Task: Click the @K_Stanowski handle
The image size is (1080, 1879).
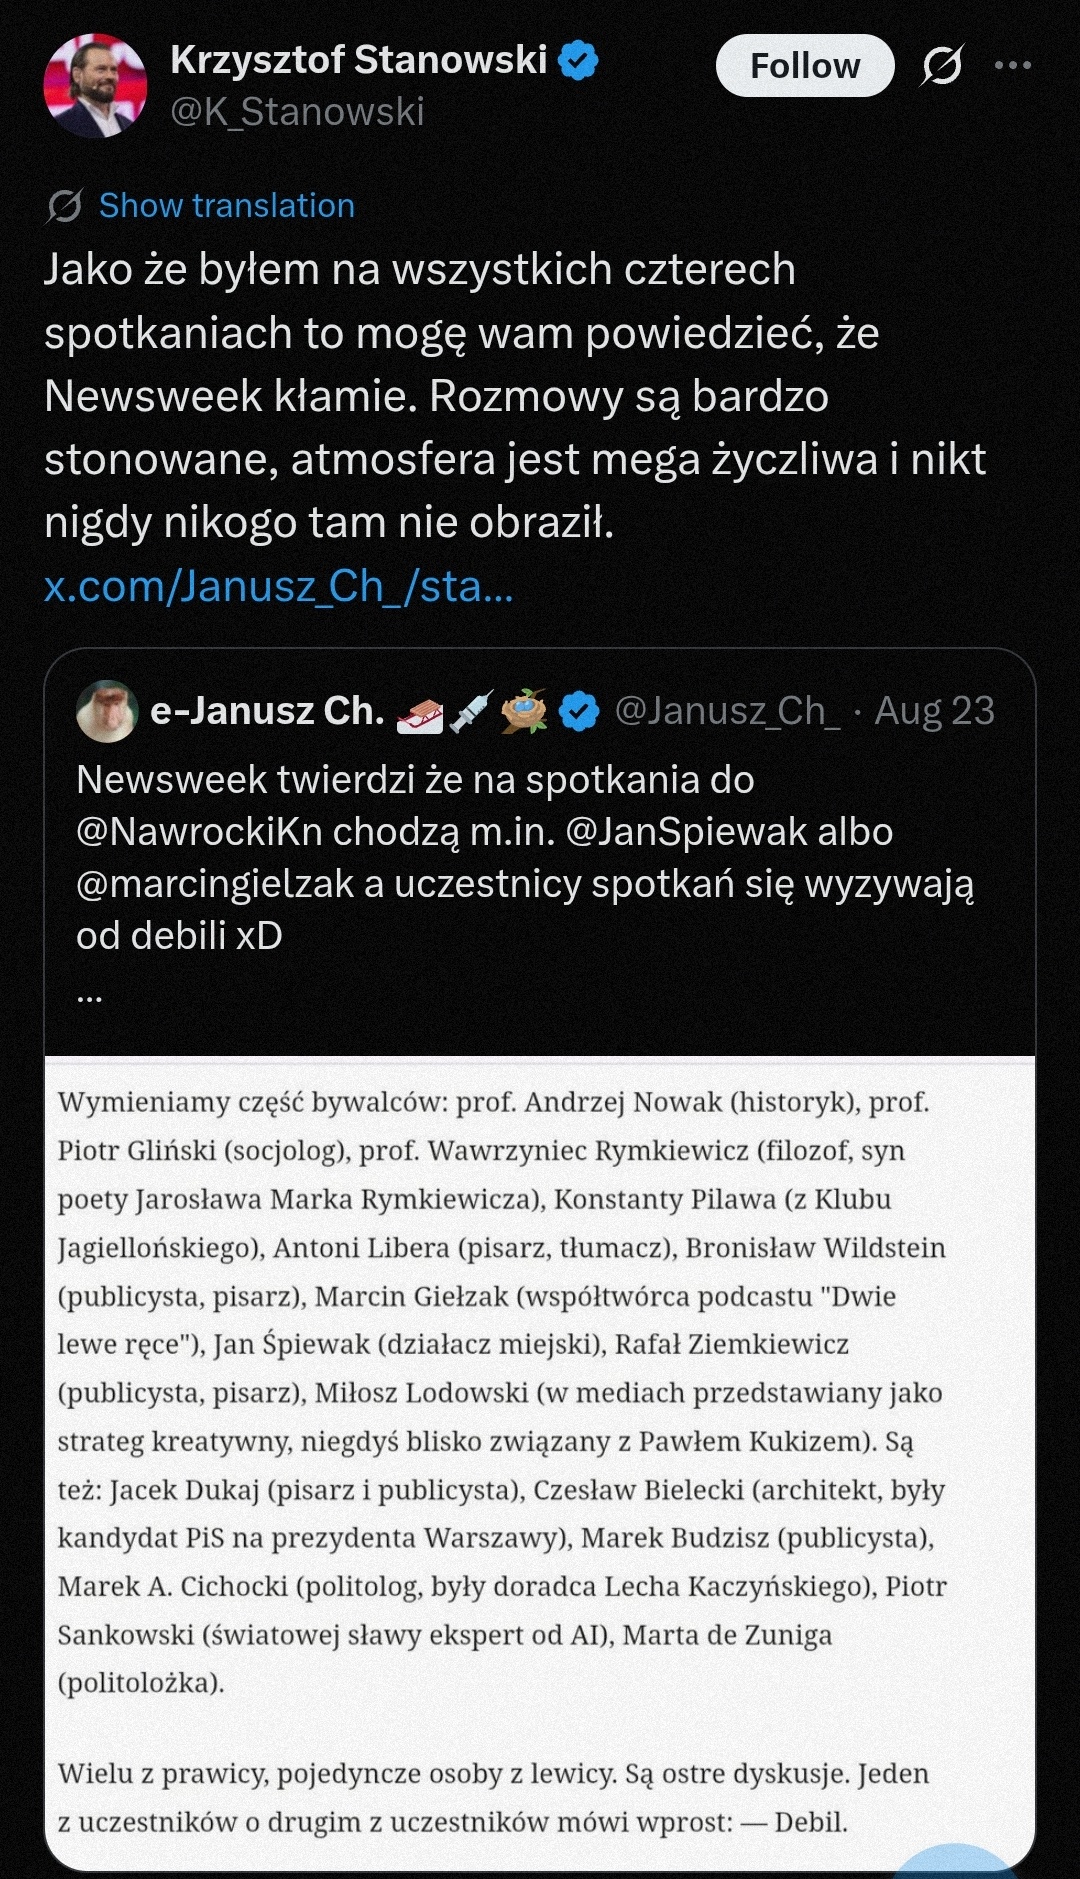Action: coord(298,112)
